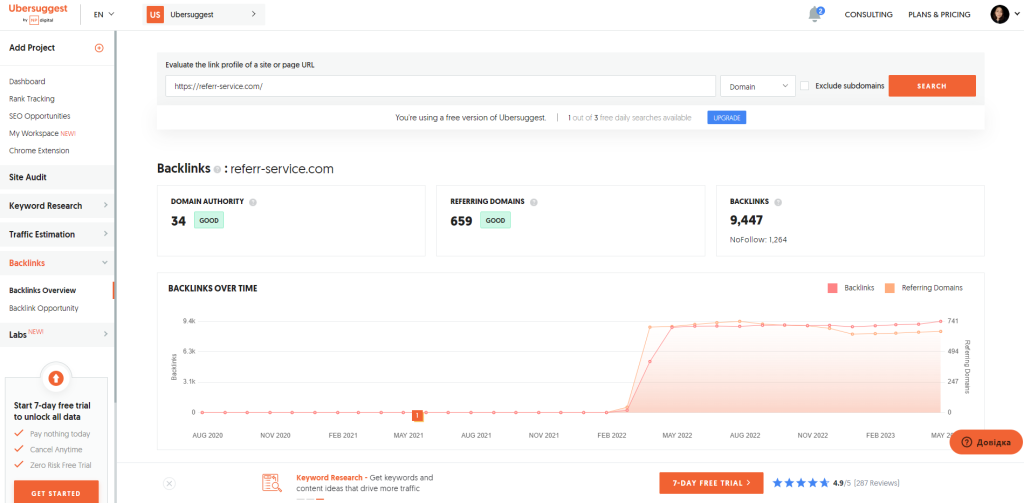Open the Domain scope dropdown
This screenshot has width=1024, height=503.
pos(757,86)
